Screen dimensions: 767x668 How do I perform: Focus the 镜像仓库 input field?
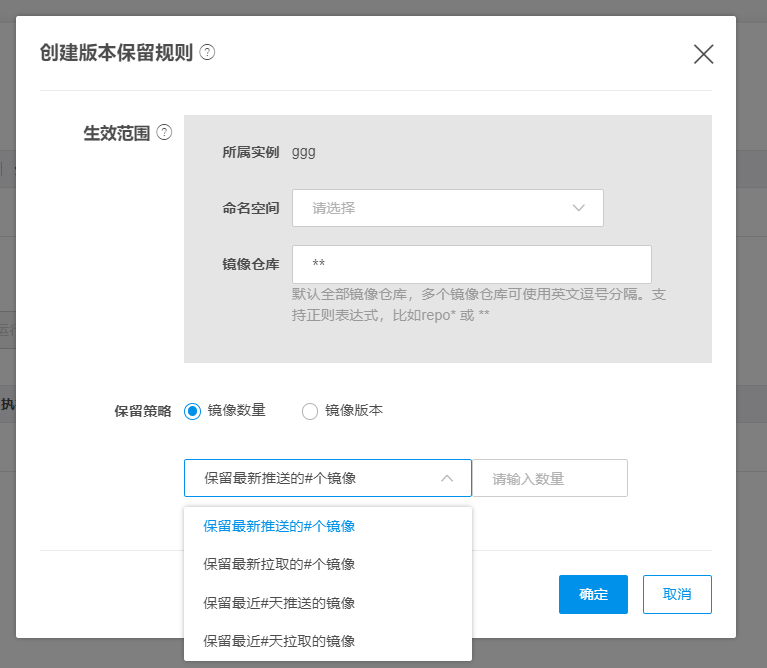click(471, 264)
